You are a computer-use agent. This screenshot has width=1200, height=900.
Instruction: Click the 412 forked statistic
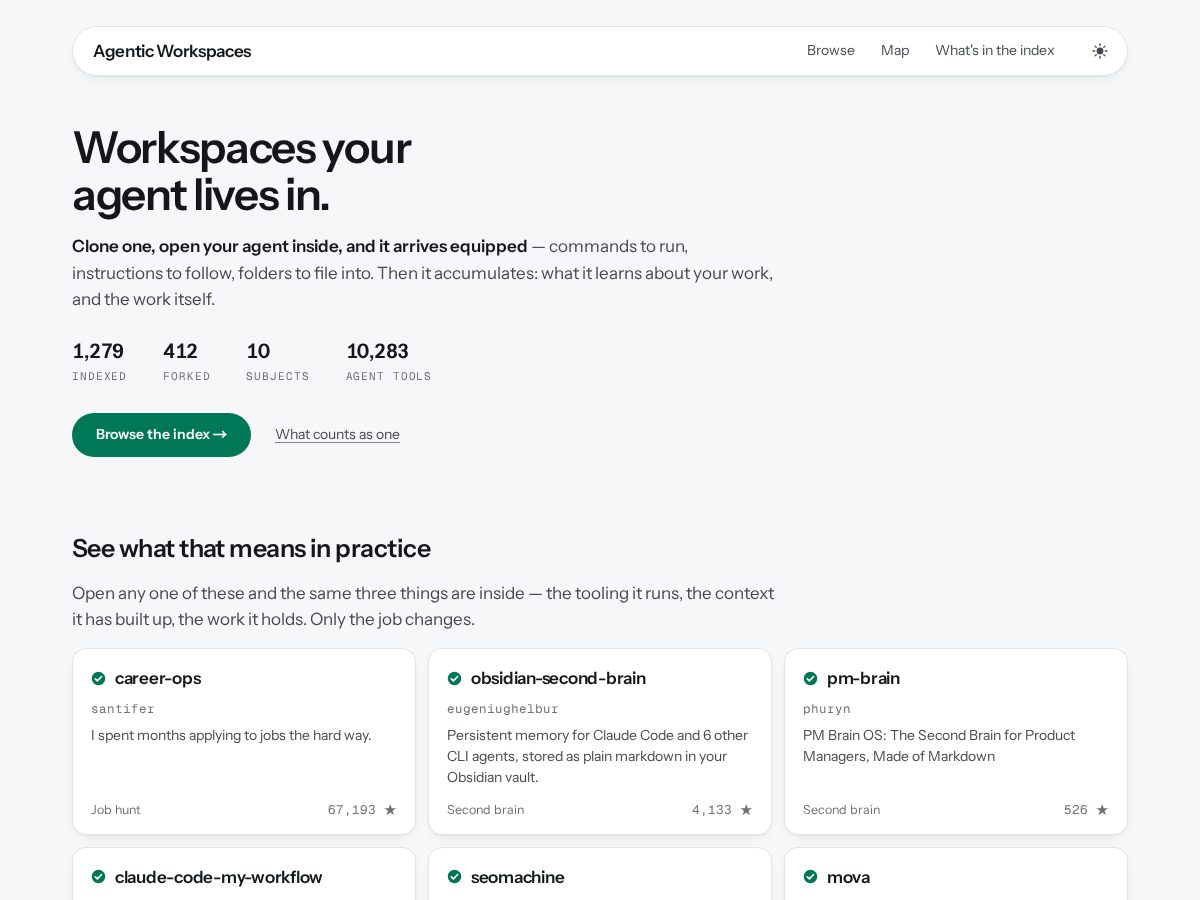pos(187,362)
